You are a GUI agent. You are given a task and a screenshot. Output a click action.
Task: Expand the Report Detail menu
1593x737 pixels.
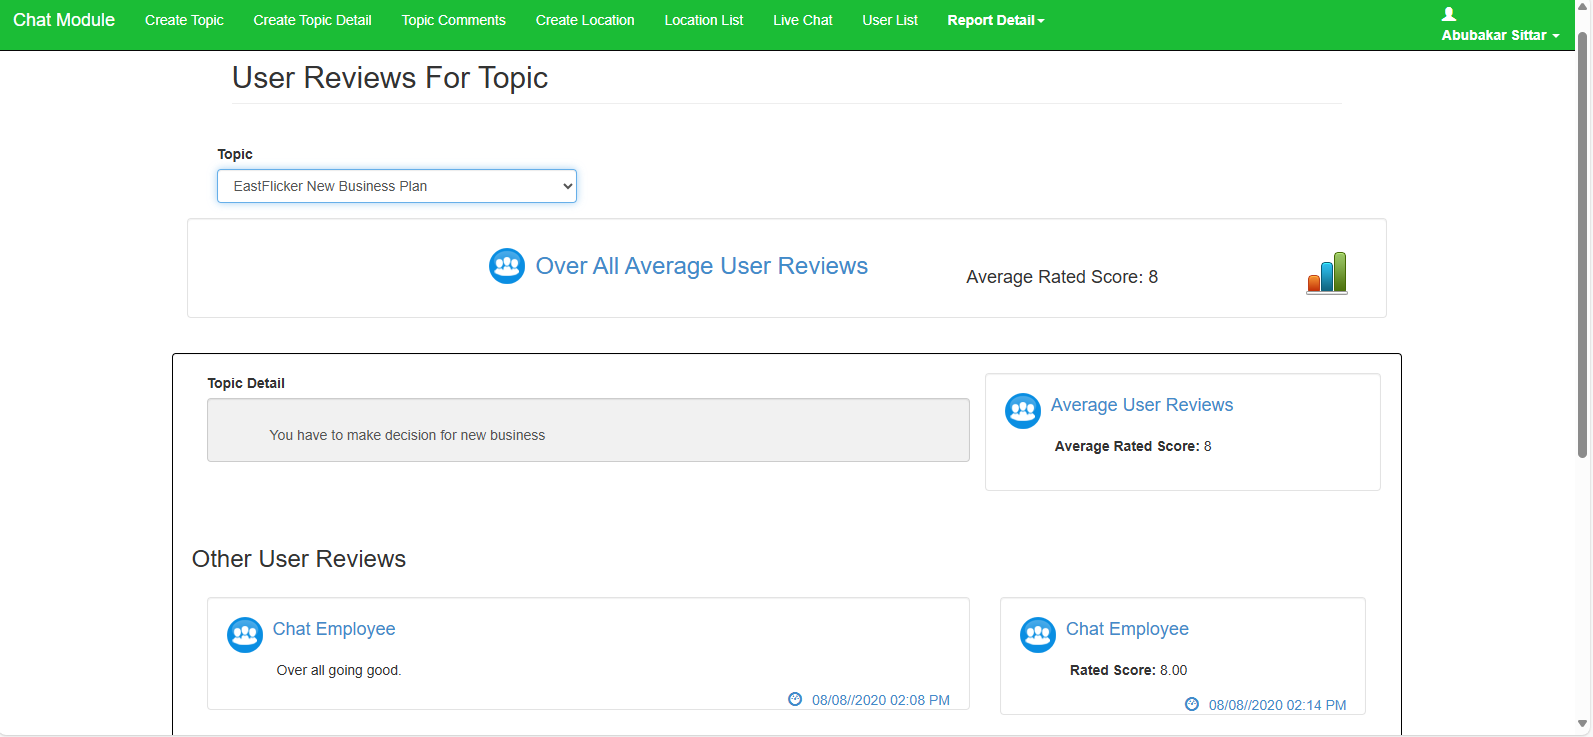(995, 20)
